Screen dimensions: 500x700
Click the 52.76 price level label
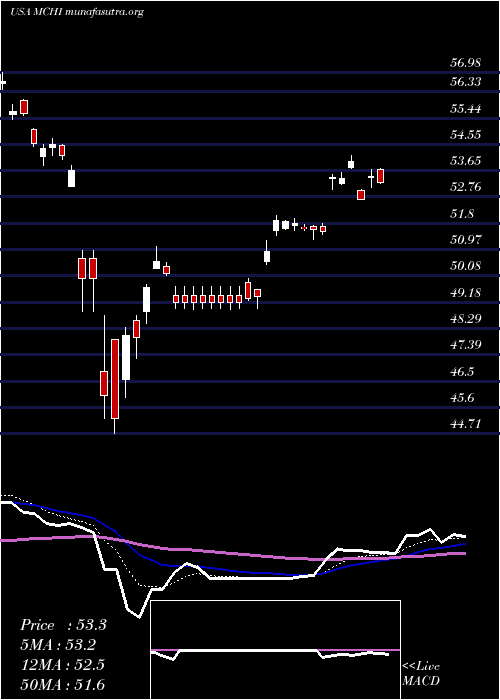pos(465,187)
